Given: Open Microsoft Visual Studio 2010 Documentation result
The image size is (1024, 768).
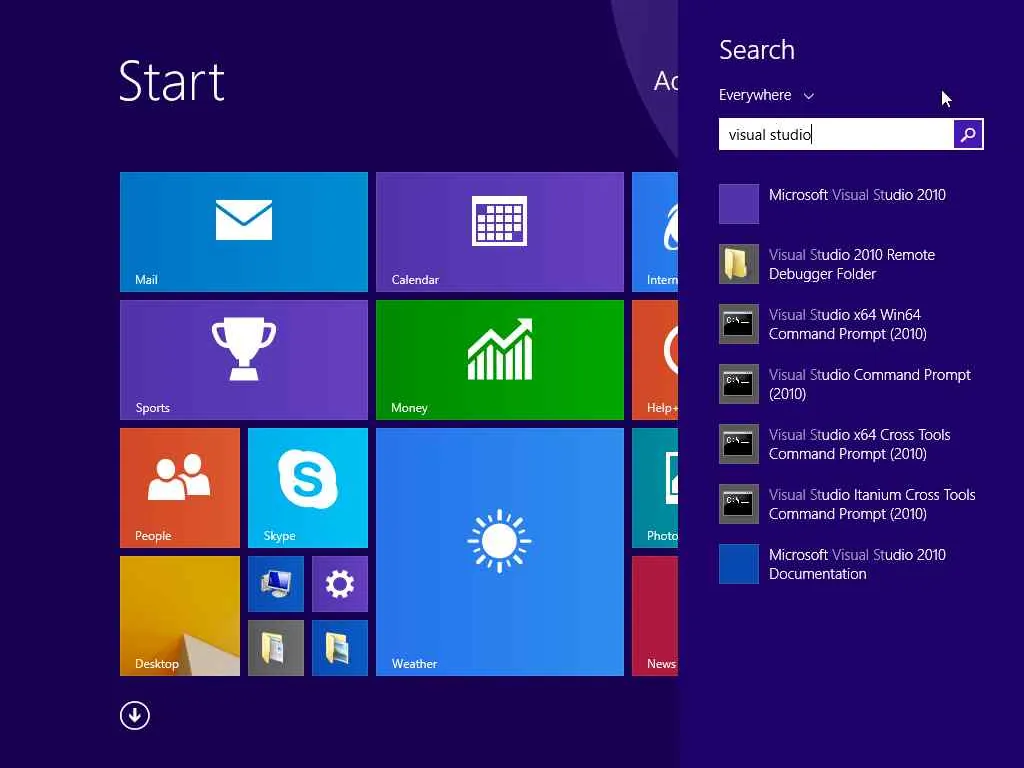Looking at the screenshot, I should (x=851, y=564).
